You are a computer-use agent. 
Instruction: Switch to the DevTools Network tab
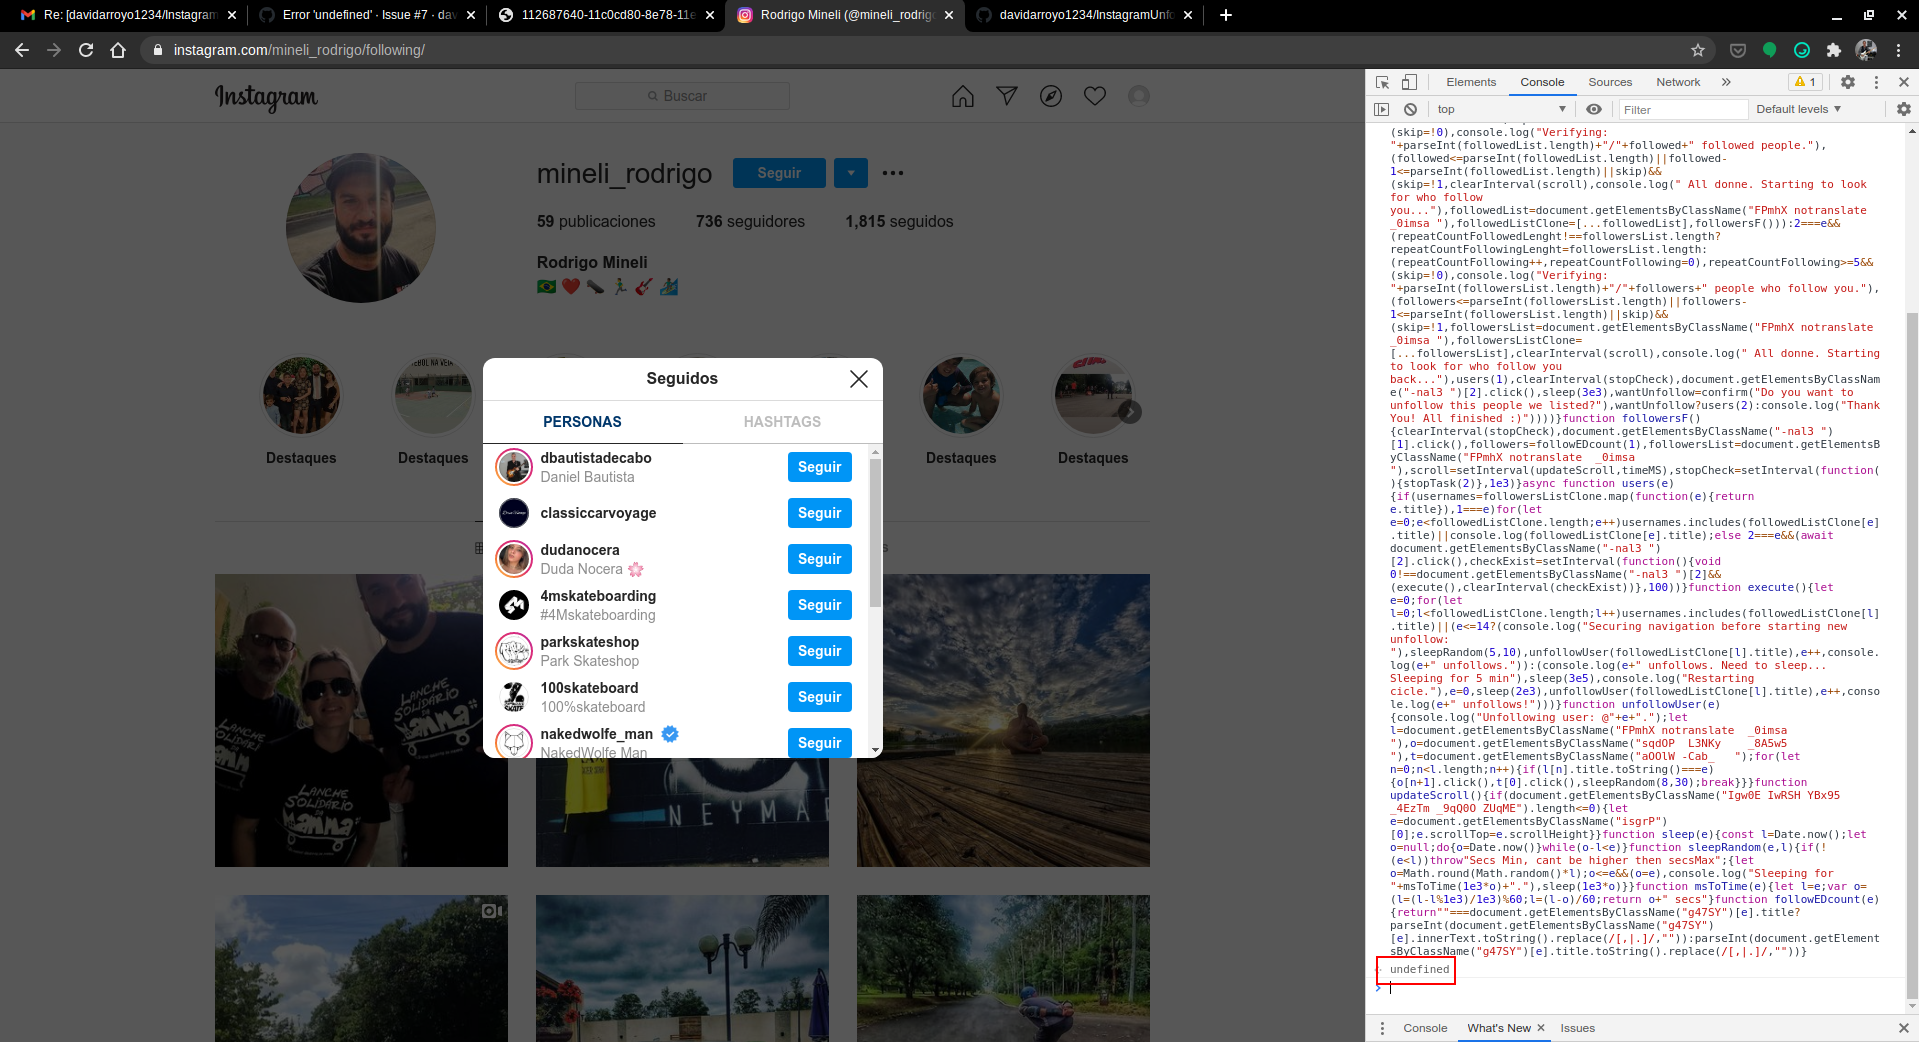pos(1678,82)
